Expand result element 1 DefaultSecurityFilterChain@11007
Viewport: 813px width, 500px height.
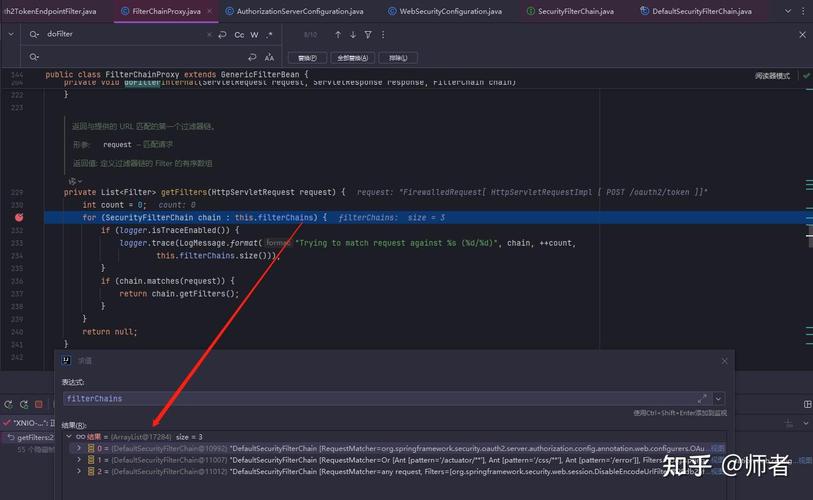tap(79, 460)
